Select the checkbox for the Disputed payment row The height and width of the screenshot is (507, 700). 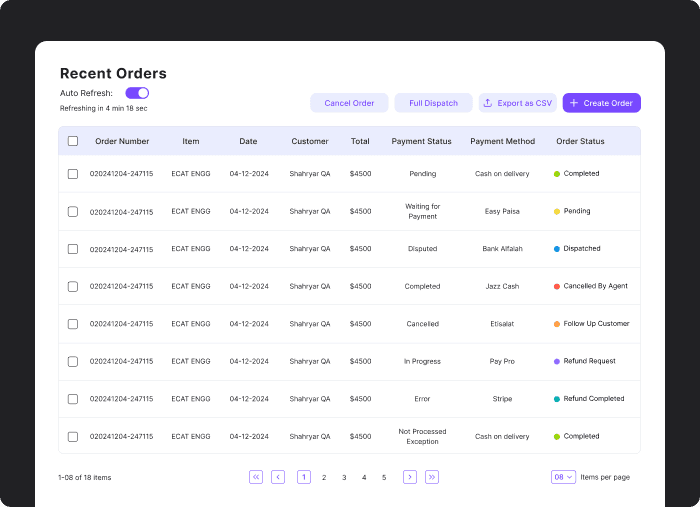pyautogui.click(x=73, y=249)
